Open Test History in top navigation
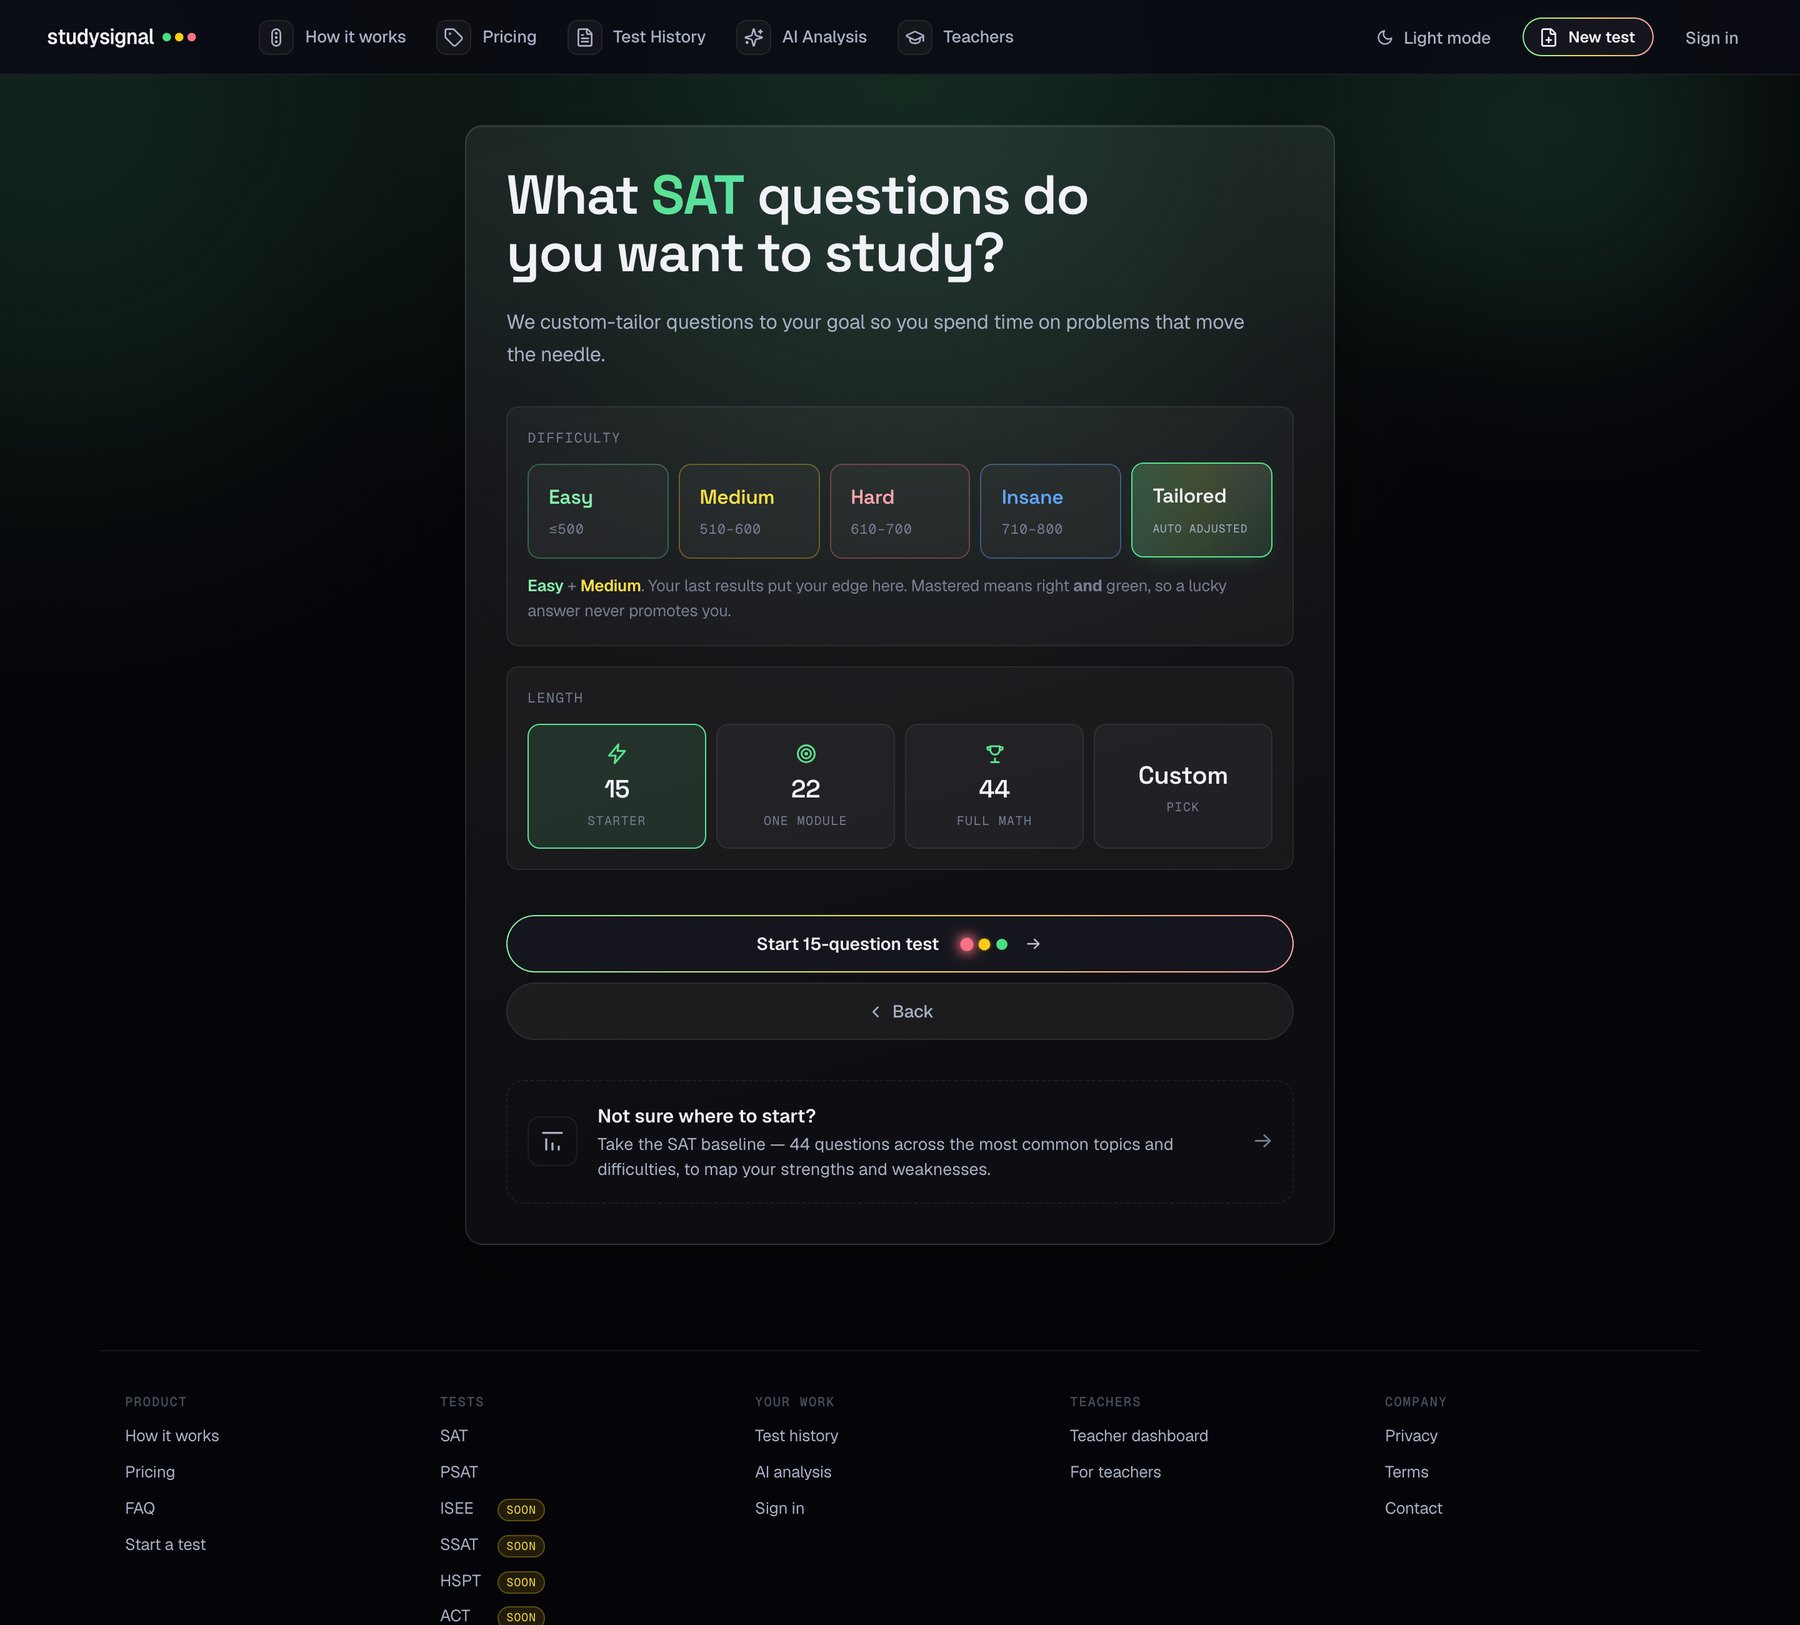The width and height of the screenshot is (1800, 1625). [637, 37]
